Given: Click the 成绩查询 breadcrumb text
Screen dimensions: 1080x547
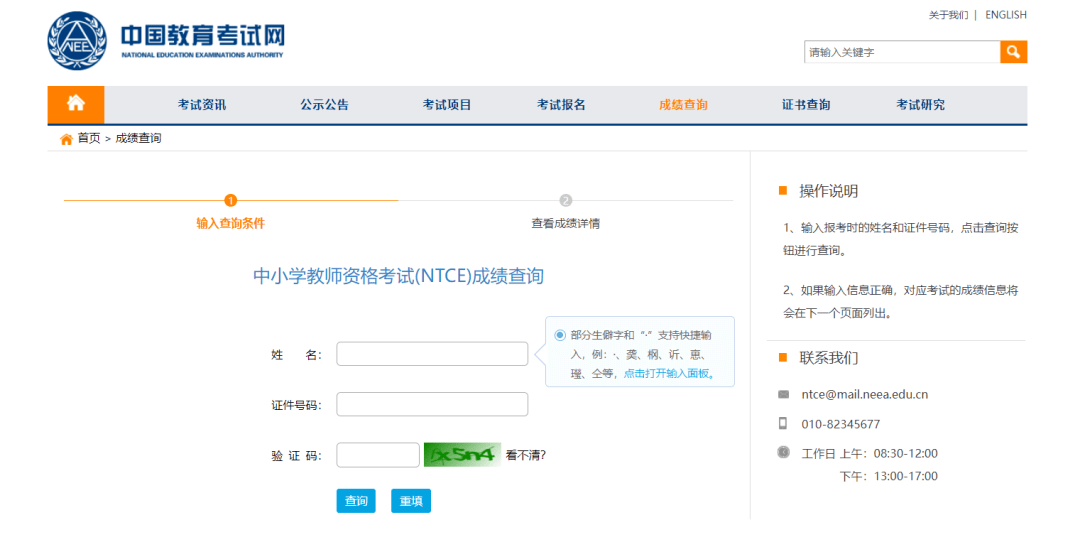Looking at the screenshot, I should (x=138, y=138).
